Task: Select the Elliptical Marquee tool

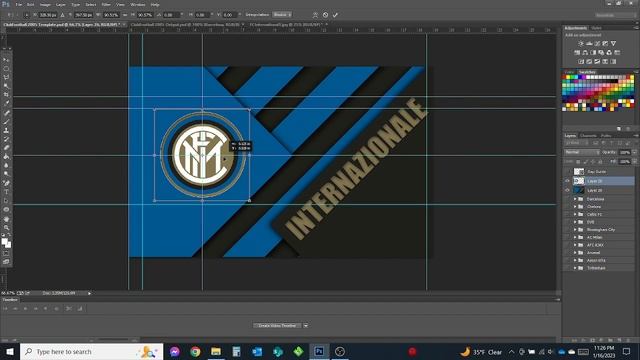Action: (6, 69)
